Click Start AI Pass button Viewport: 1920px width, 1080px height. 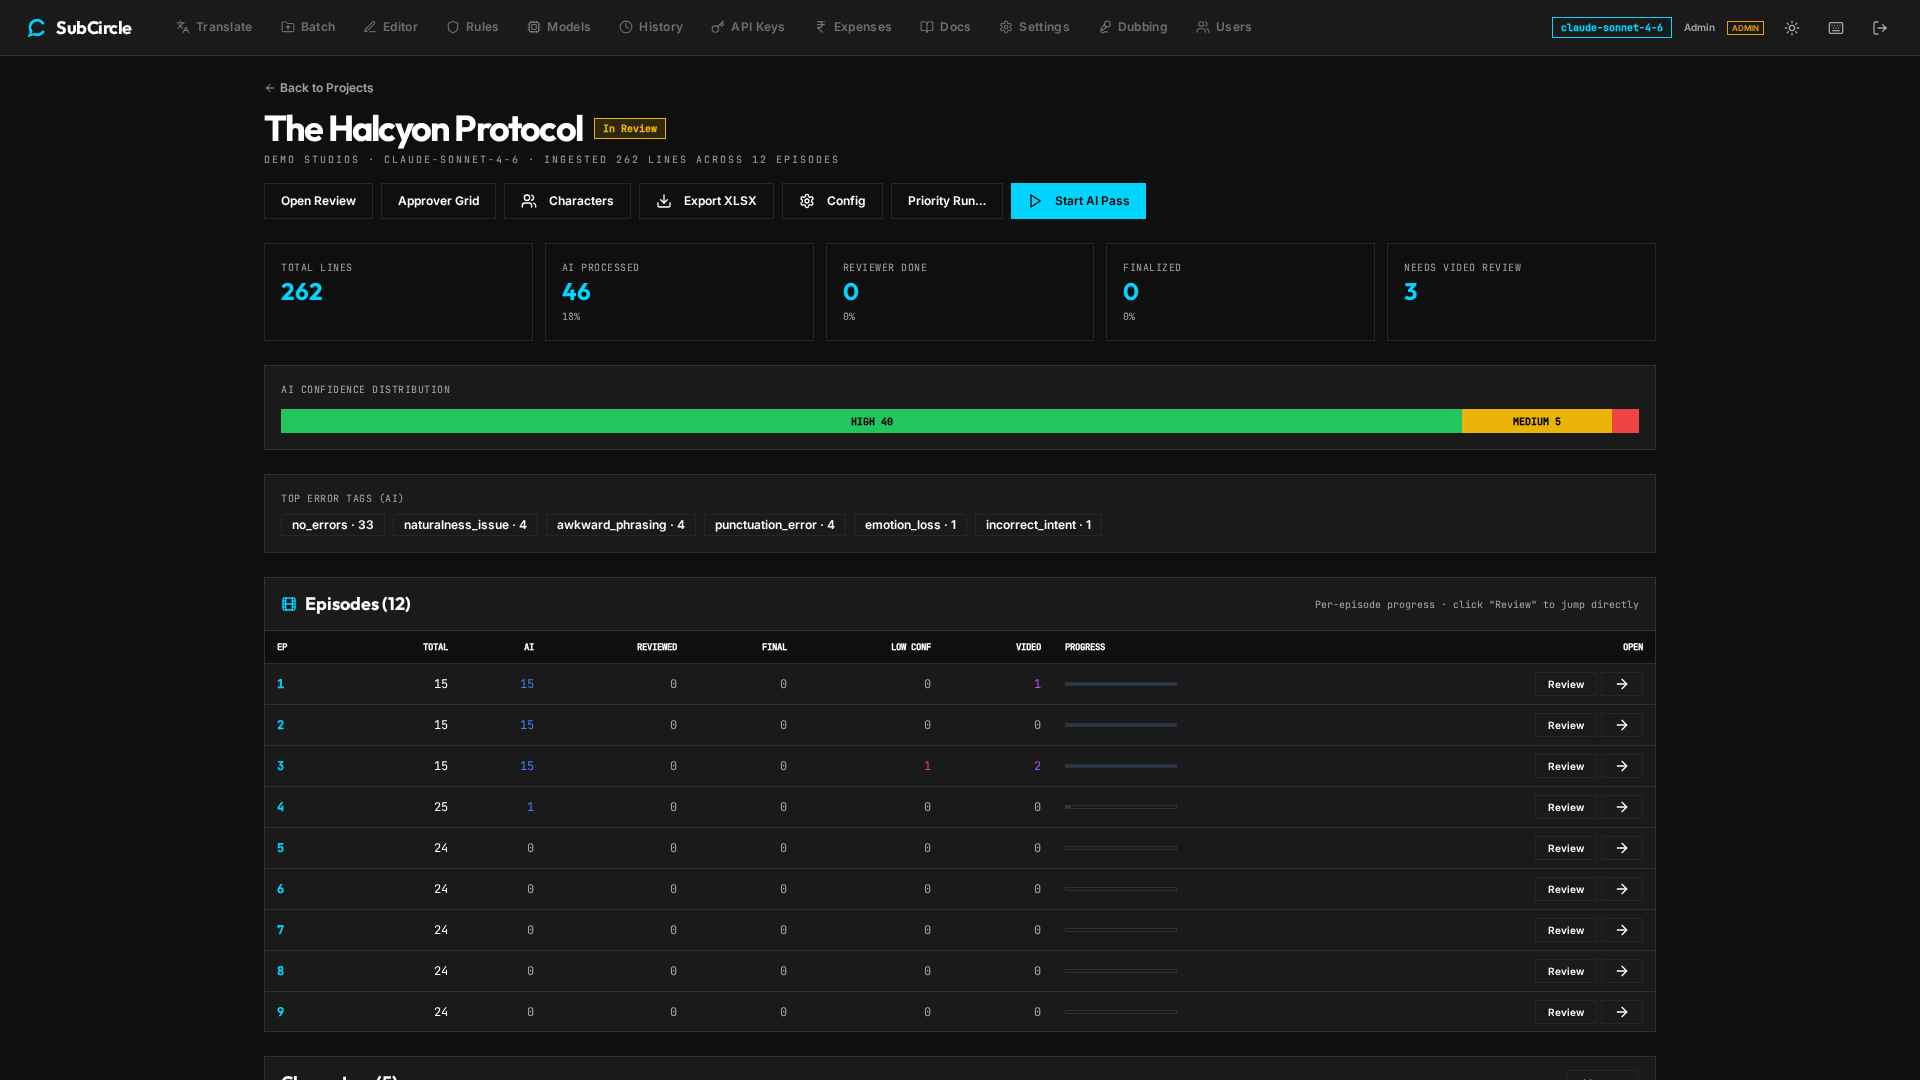pyautogui.click(x=1078, y=201)
